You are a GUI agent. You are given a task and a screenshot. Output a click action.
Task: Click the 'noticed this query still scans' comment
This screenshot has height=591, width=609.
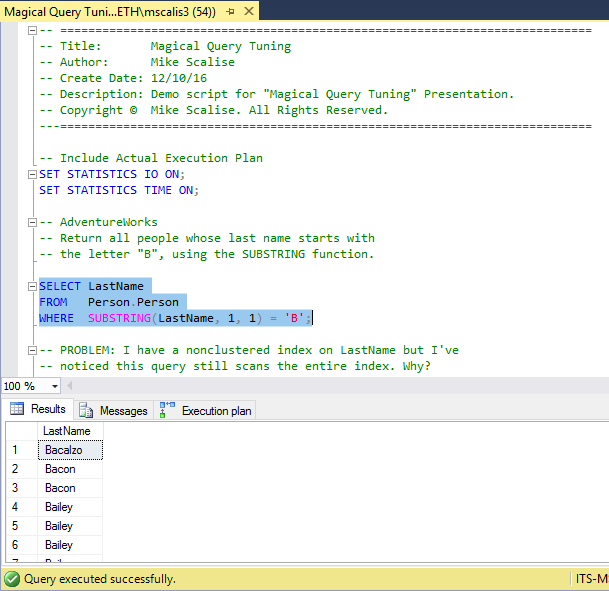pos(235,366)
